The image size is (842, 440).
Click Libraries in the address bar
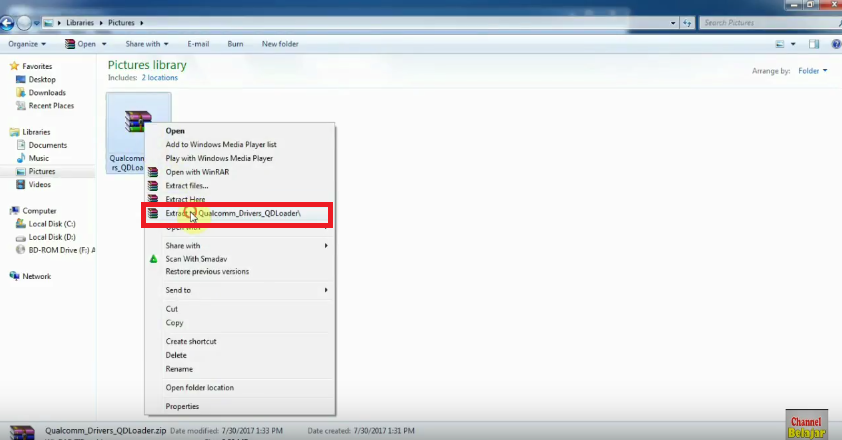pyautogui.click(x=79, y=23)
